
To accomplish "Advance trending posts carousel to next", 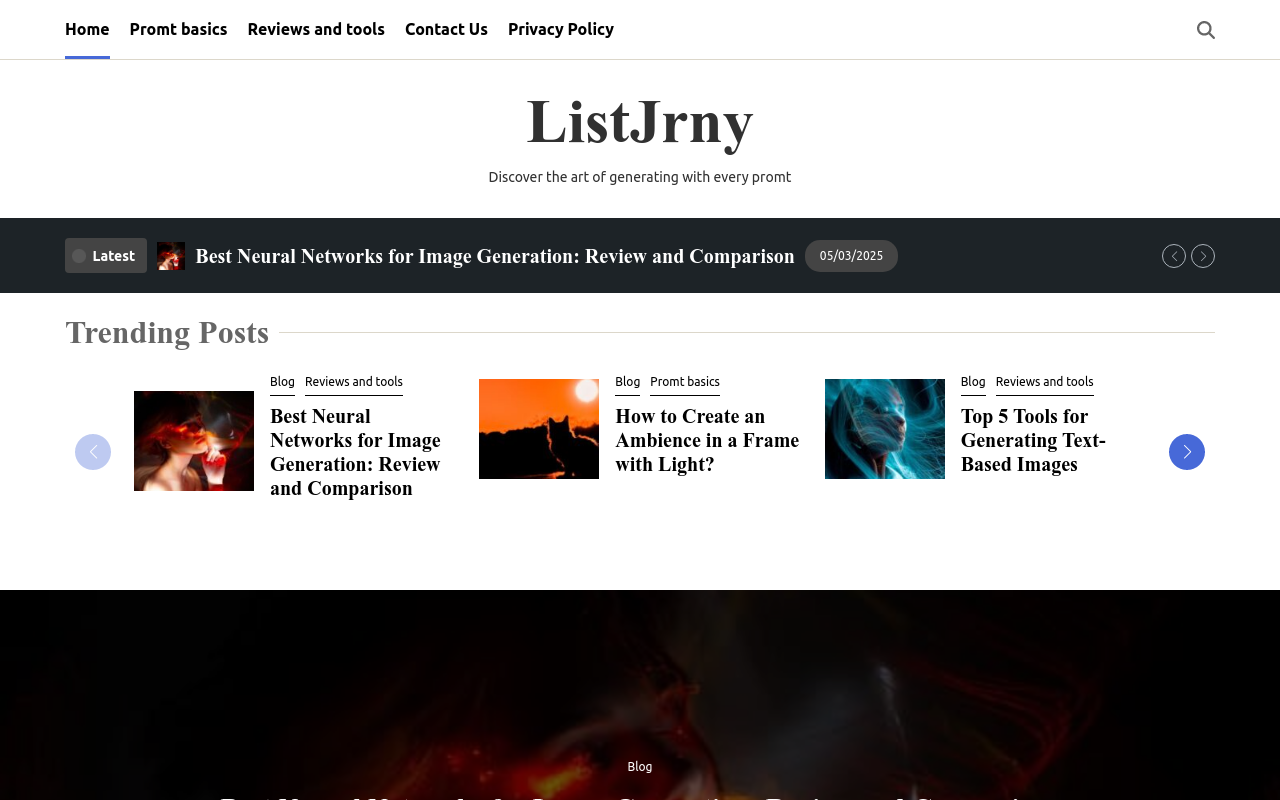I will (1187, 452).
